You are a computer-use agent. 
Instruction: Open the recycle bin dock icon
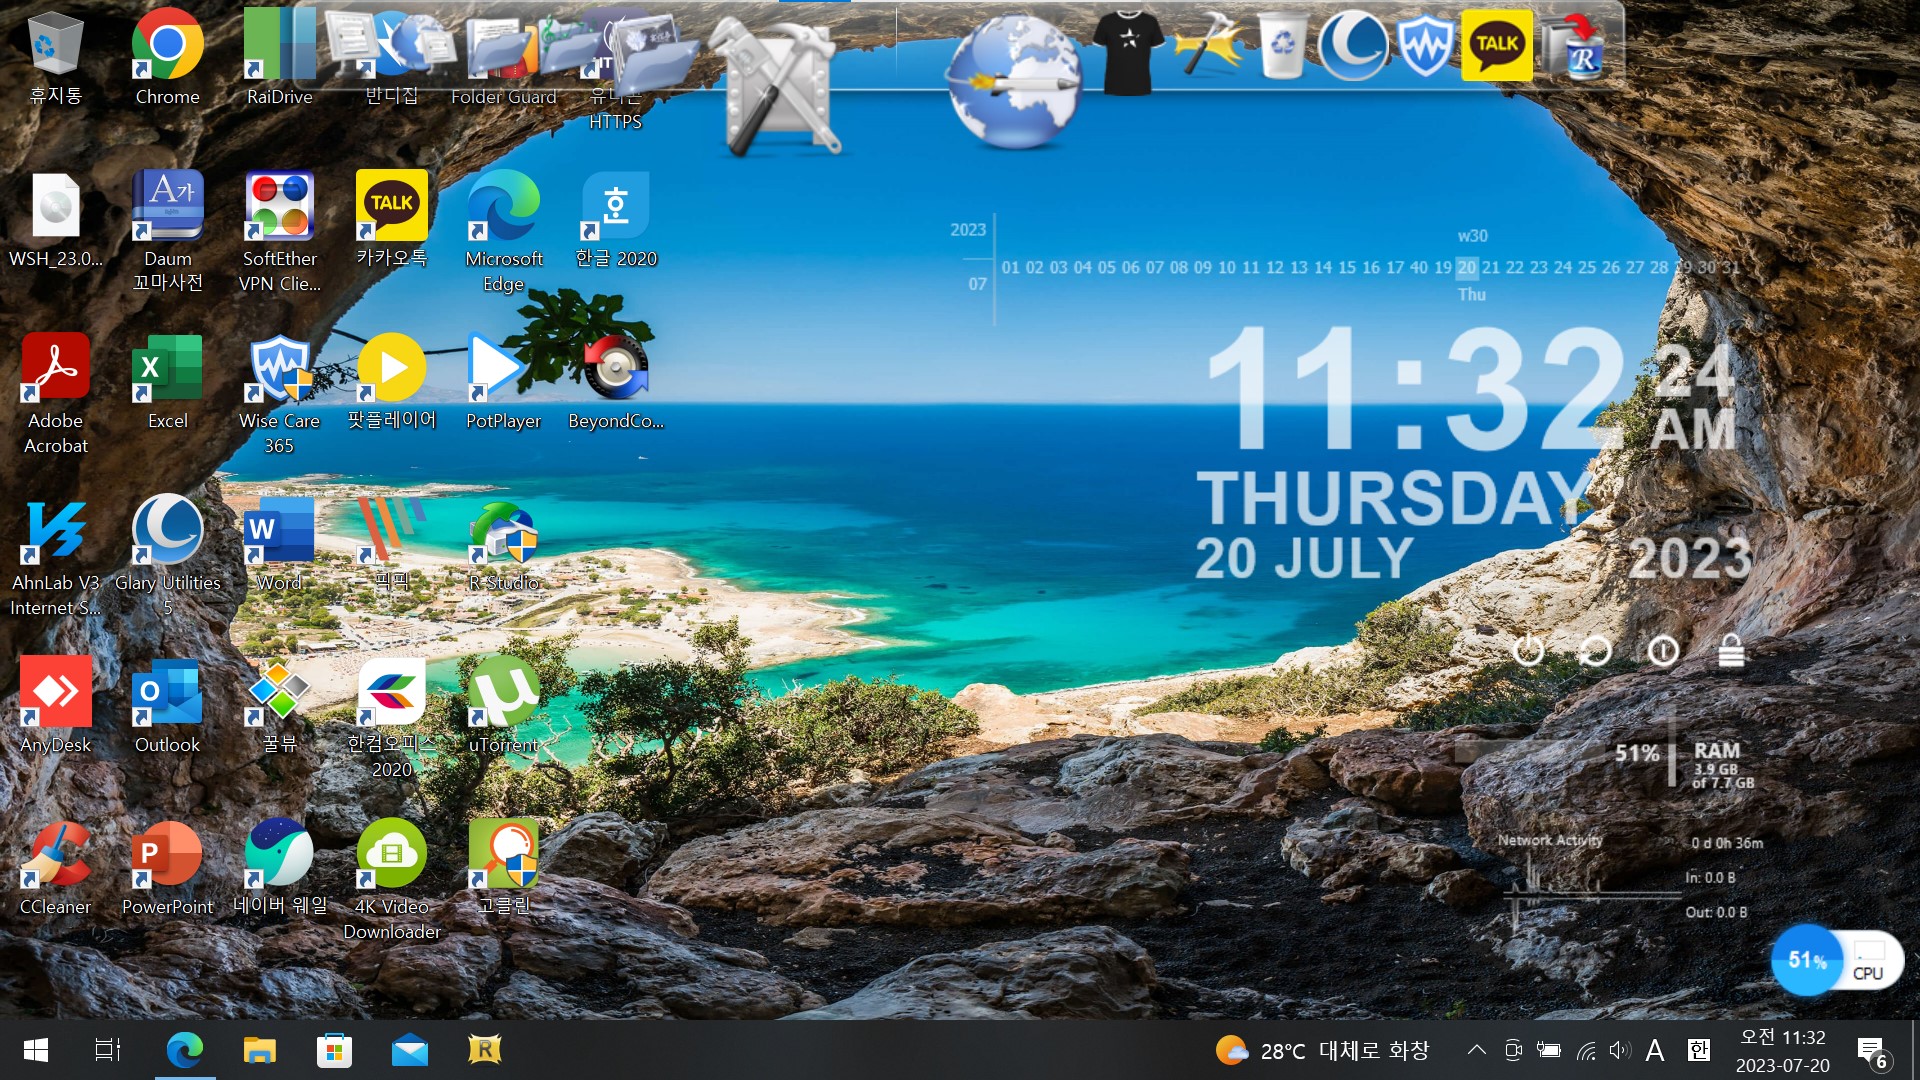[x=1283, y=46]
